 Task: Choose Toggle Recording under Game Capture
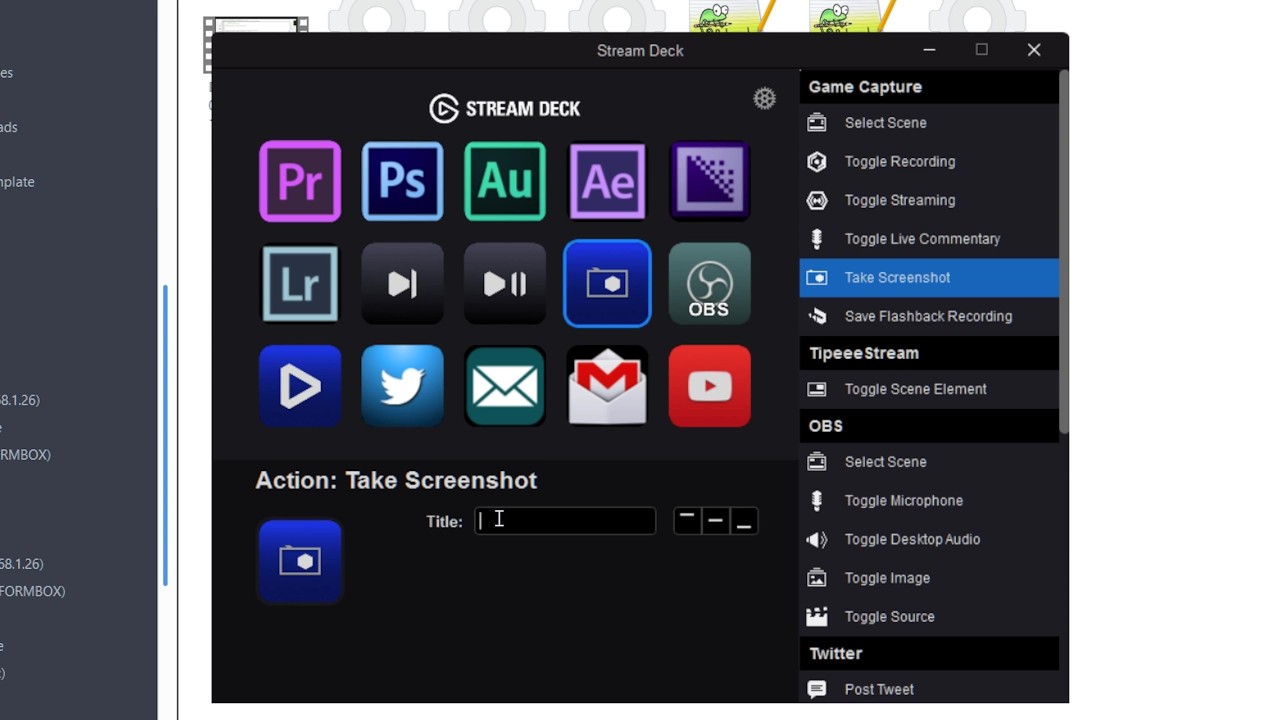click(899, 161)
